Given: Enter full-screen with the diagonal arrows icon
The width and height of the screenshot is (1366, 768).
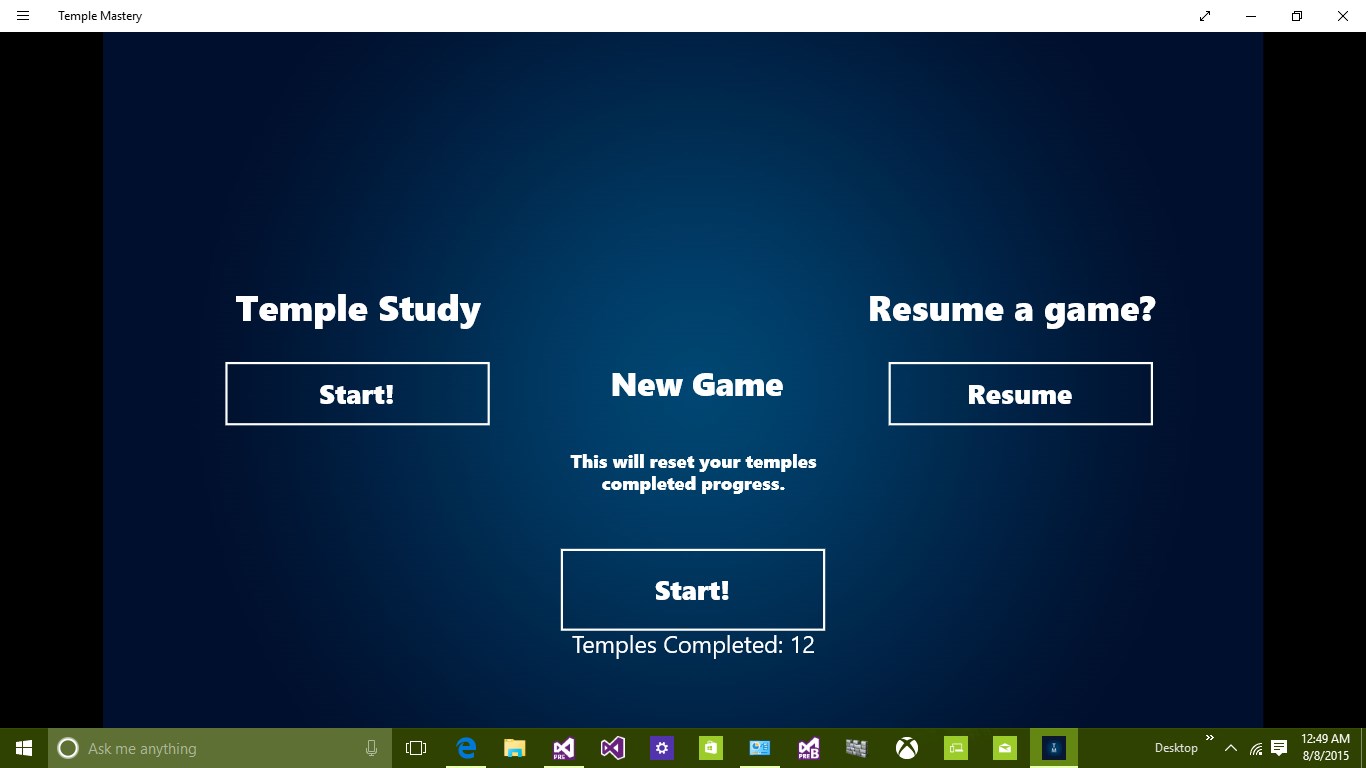Looking at the screenshot, I should click(1205, 16).
